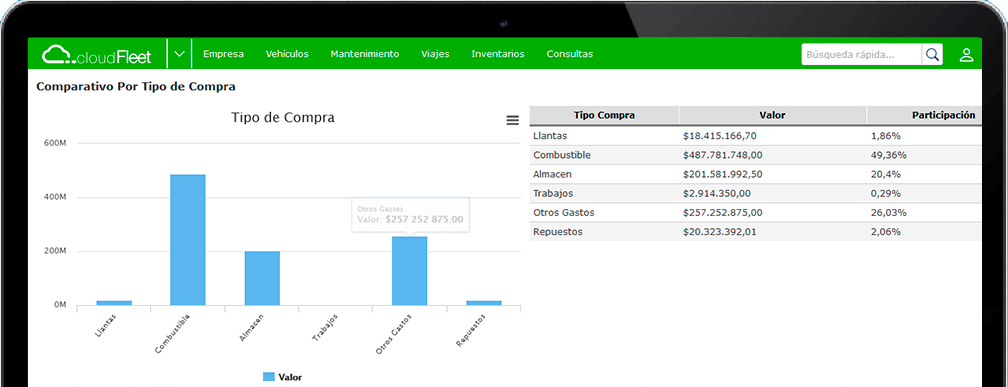
Task: Toggle the Valor legend series
Action: 283,377
